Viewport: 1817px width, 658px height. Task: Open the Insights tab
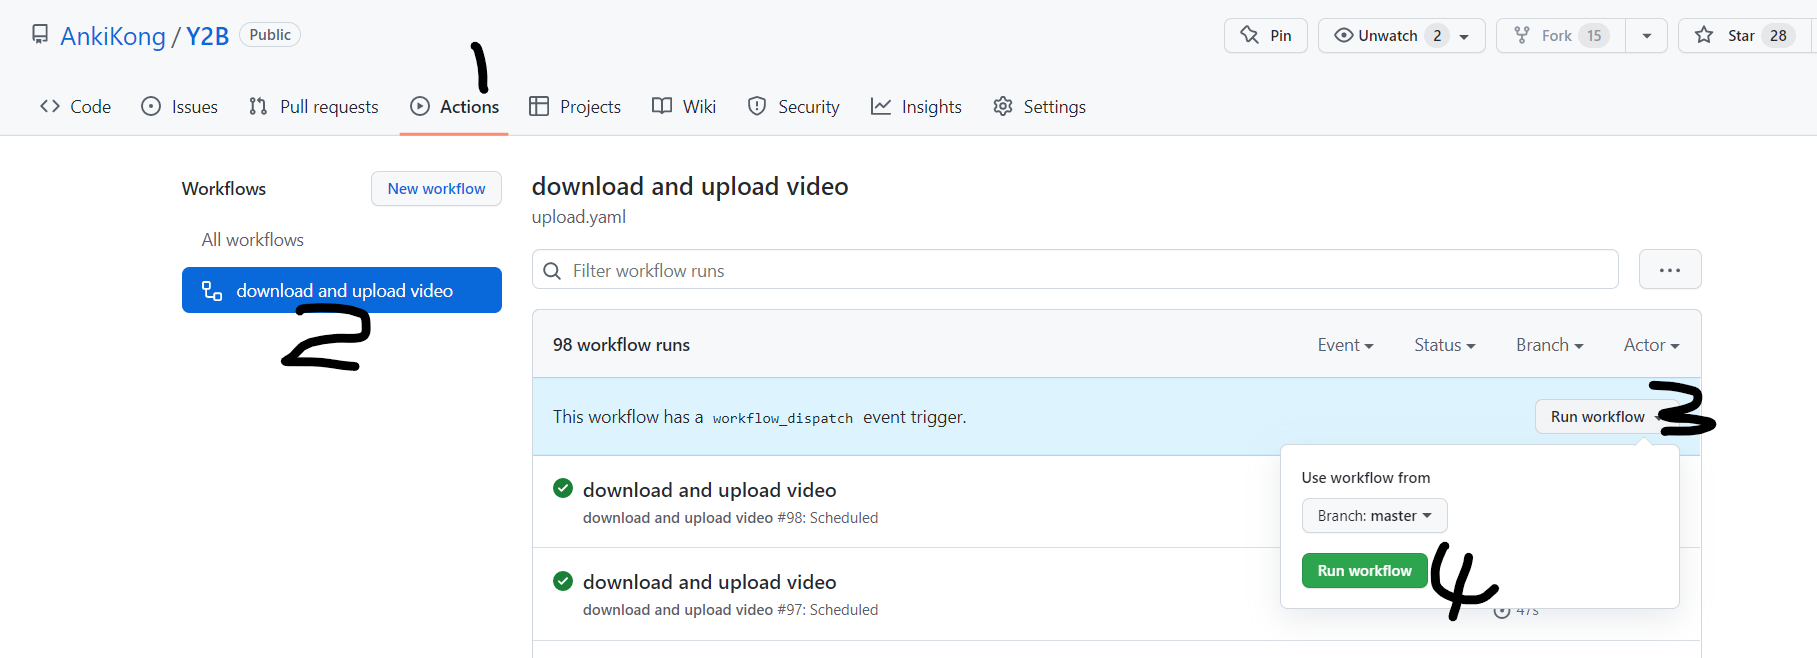pyautogui.click(x=916, y=106)
